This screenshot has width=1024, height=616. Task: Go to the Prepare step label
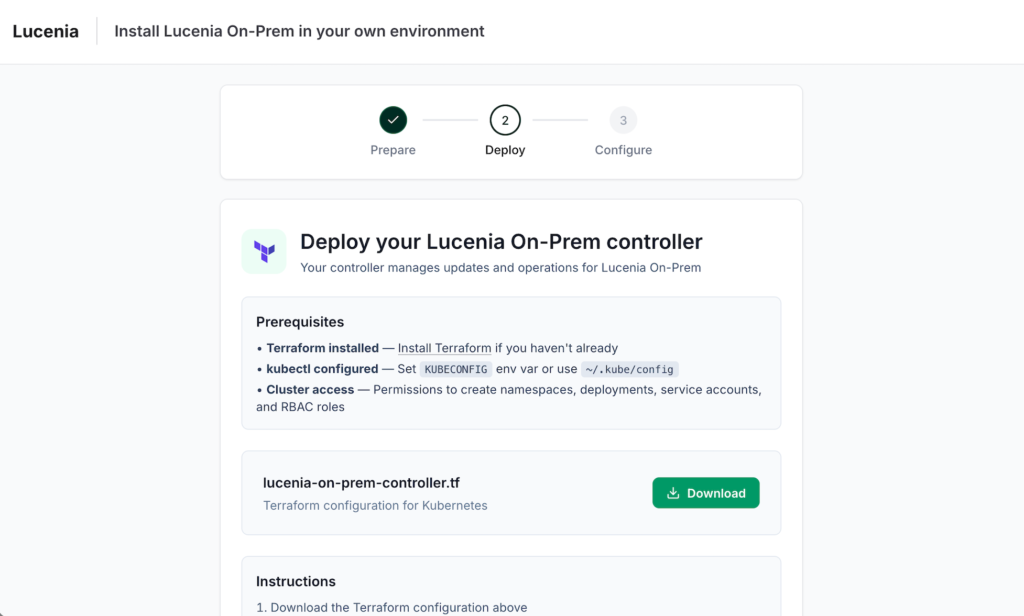coord(393,150)
